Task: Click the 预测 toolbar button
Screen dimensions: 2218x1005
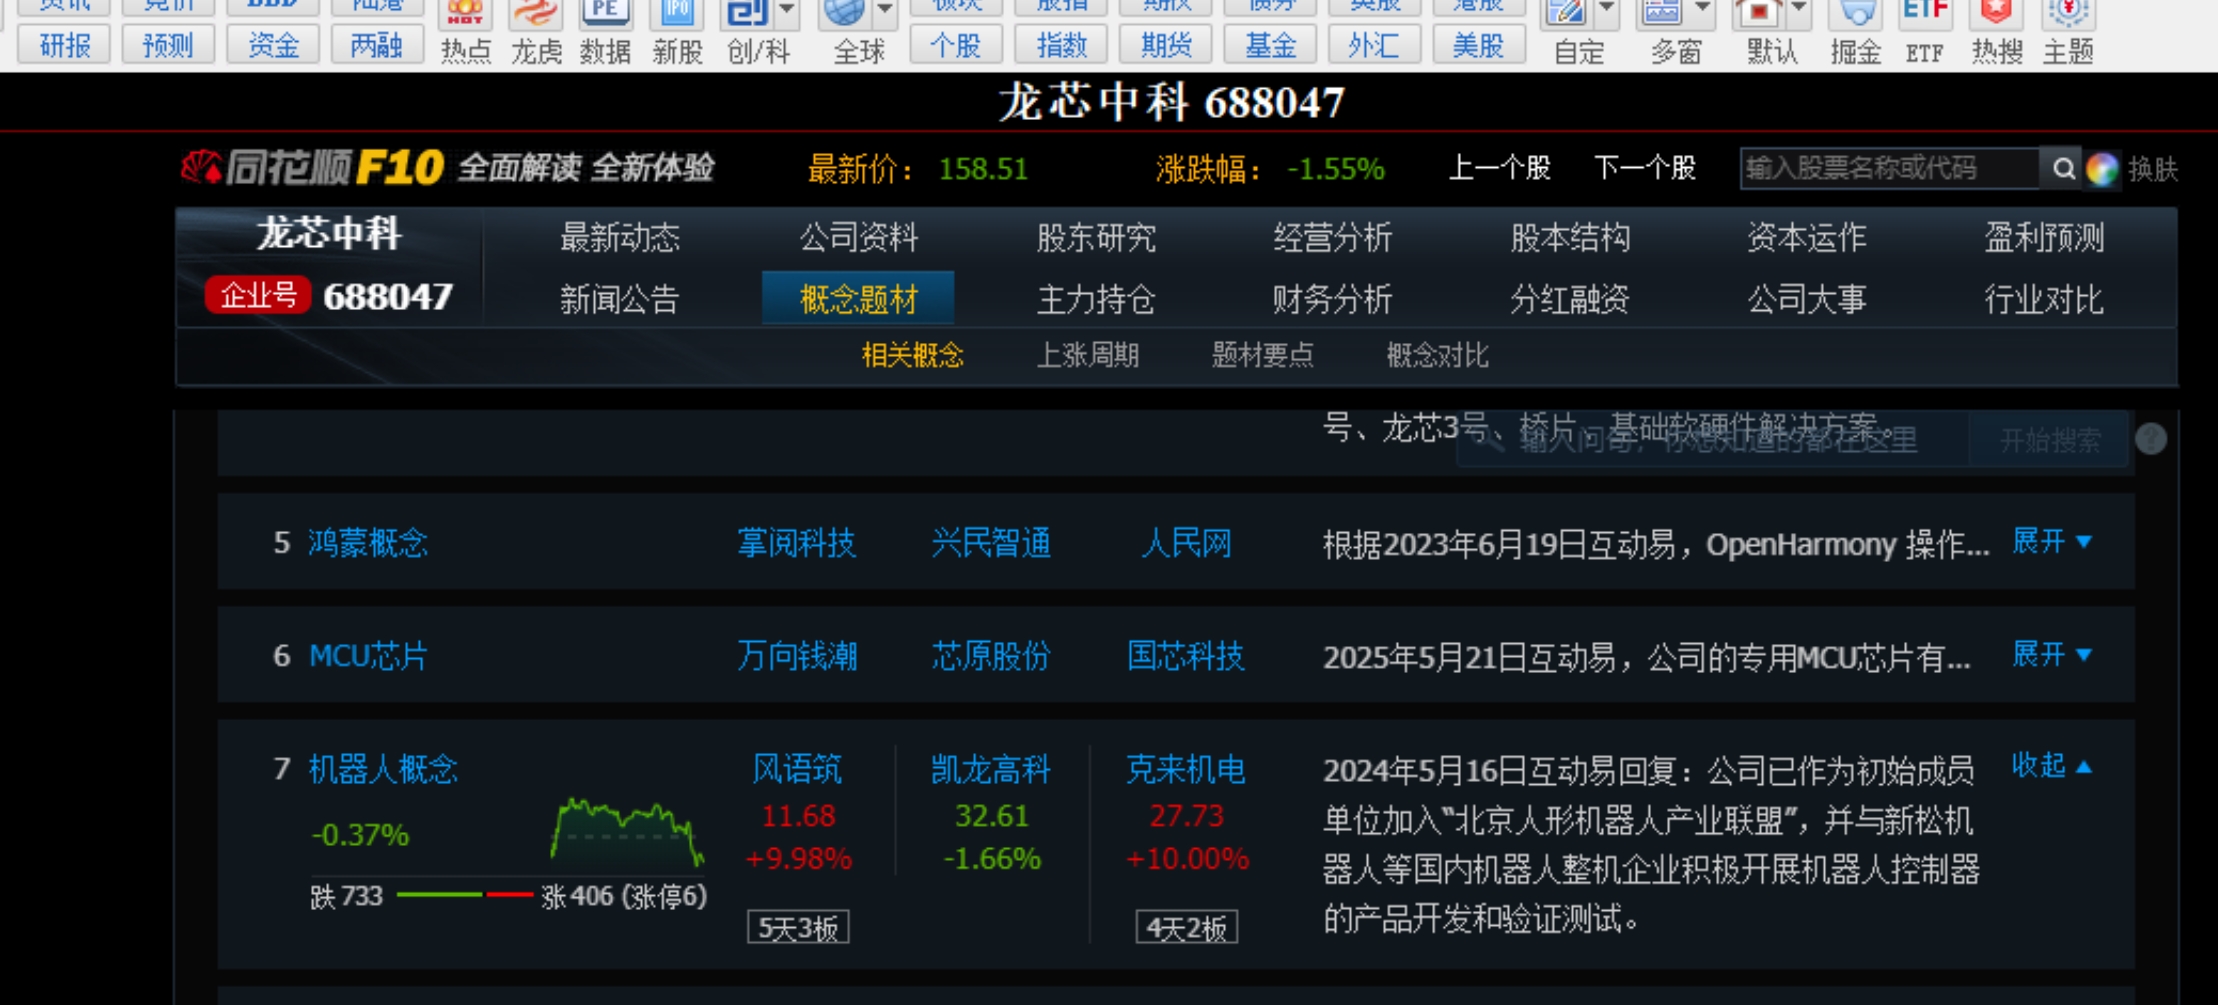Action: [x=168, y=45]
